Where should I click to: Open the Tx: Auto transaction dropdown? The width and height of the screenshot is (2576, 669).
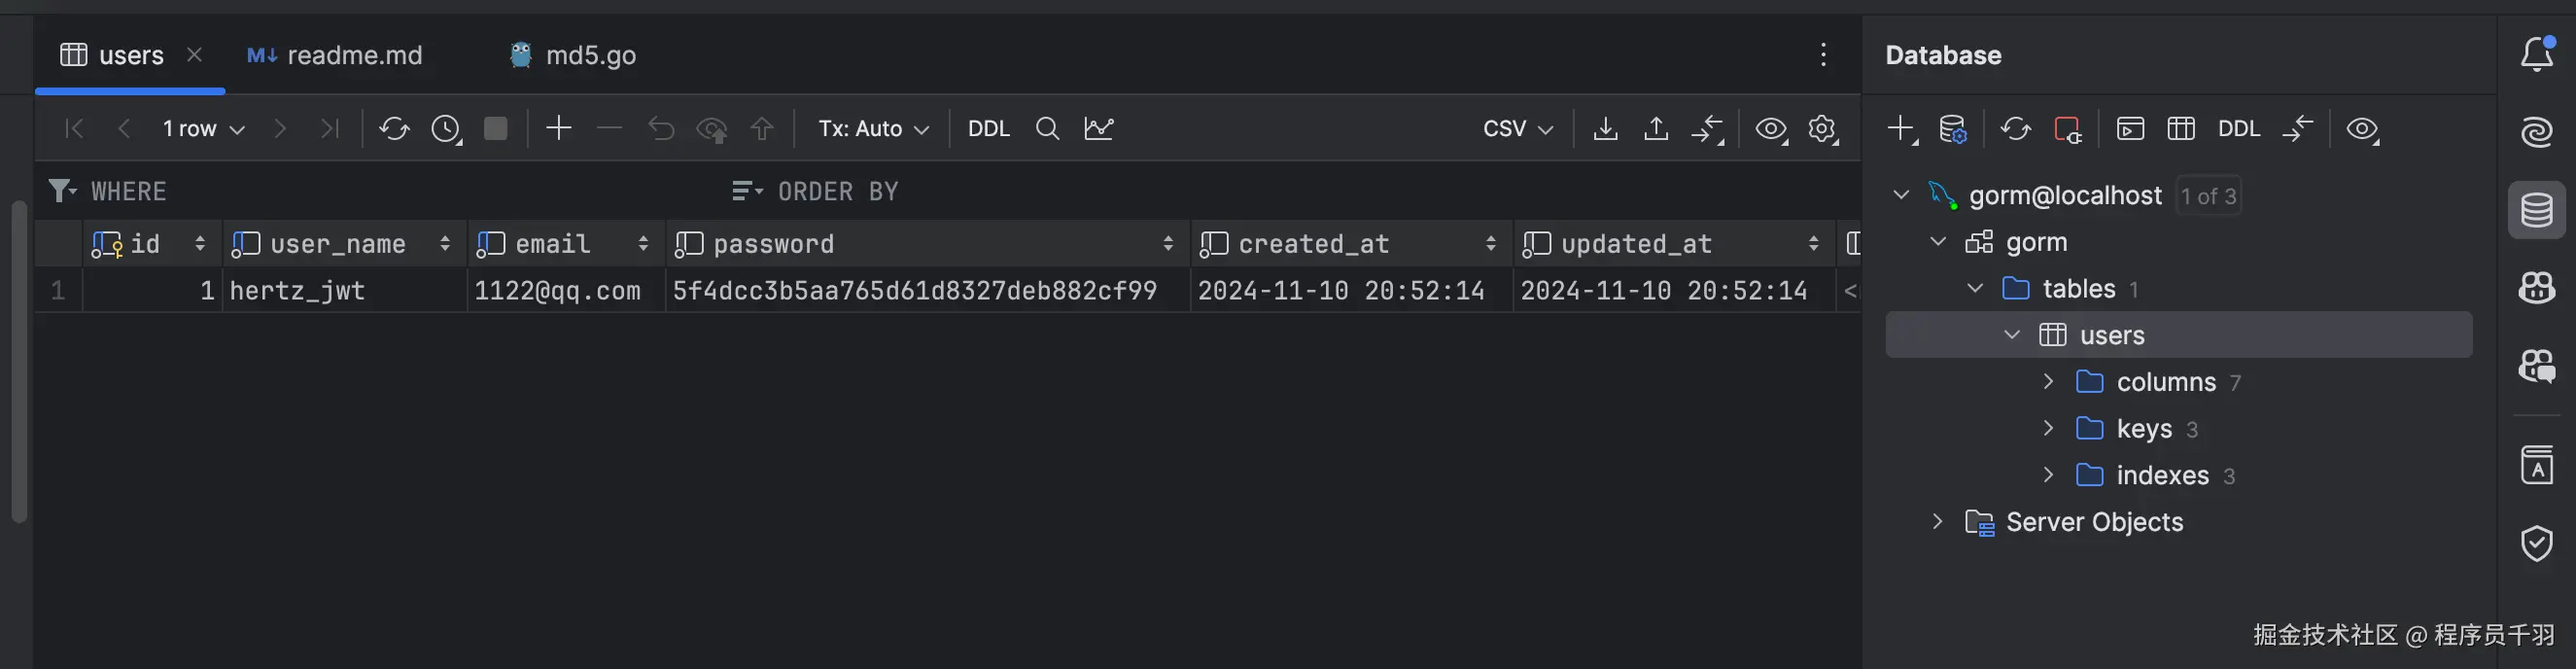(x=873, y=129)
